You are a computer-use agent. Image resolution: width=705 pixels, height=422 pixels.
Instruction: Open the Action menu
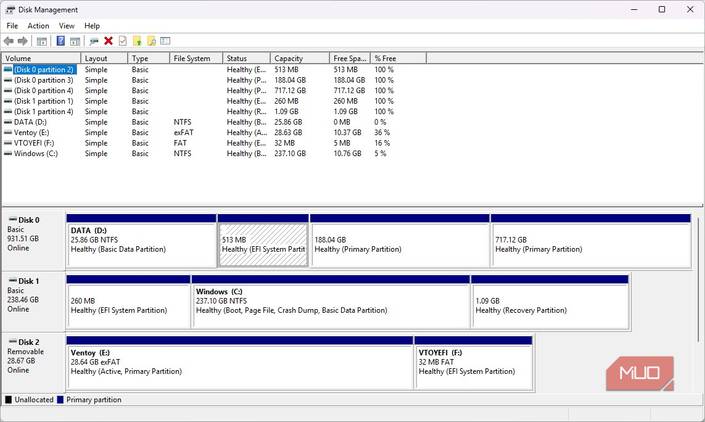[x=38, y=26]
